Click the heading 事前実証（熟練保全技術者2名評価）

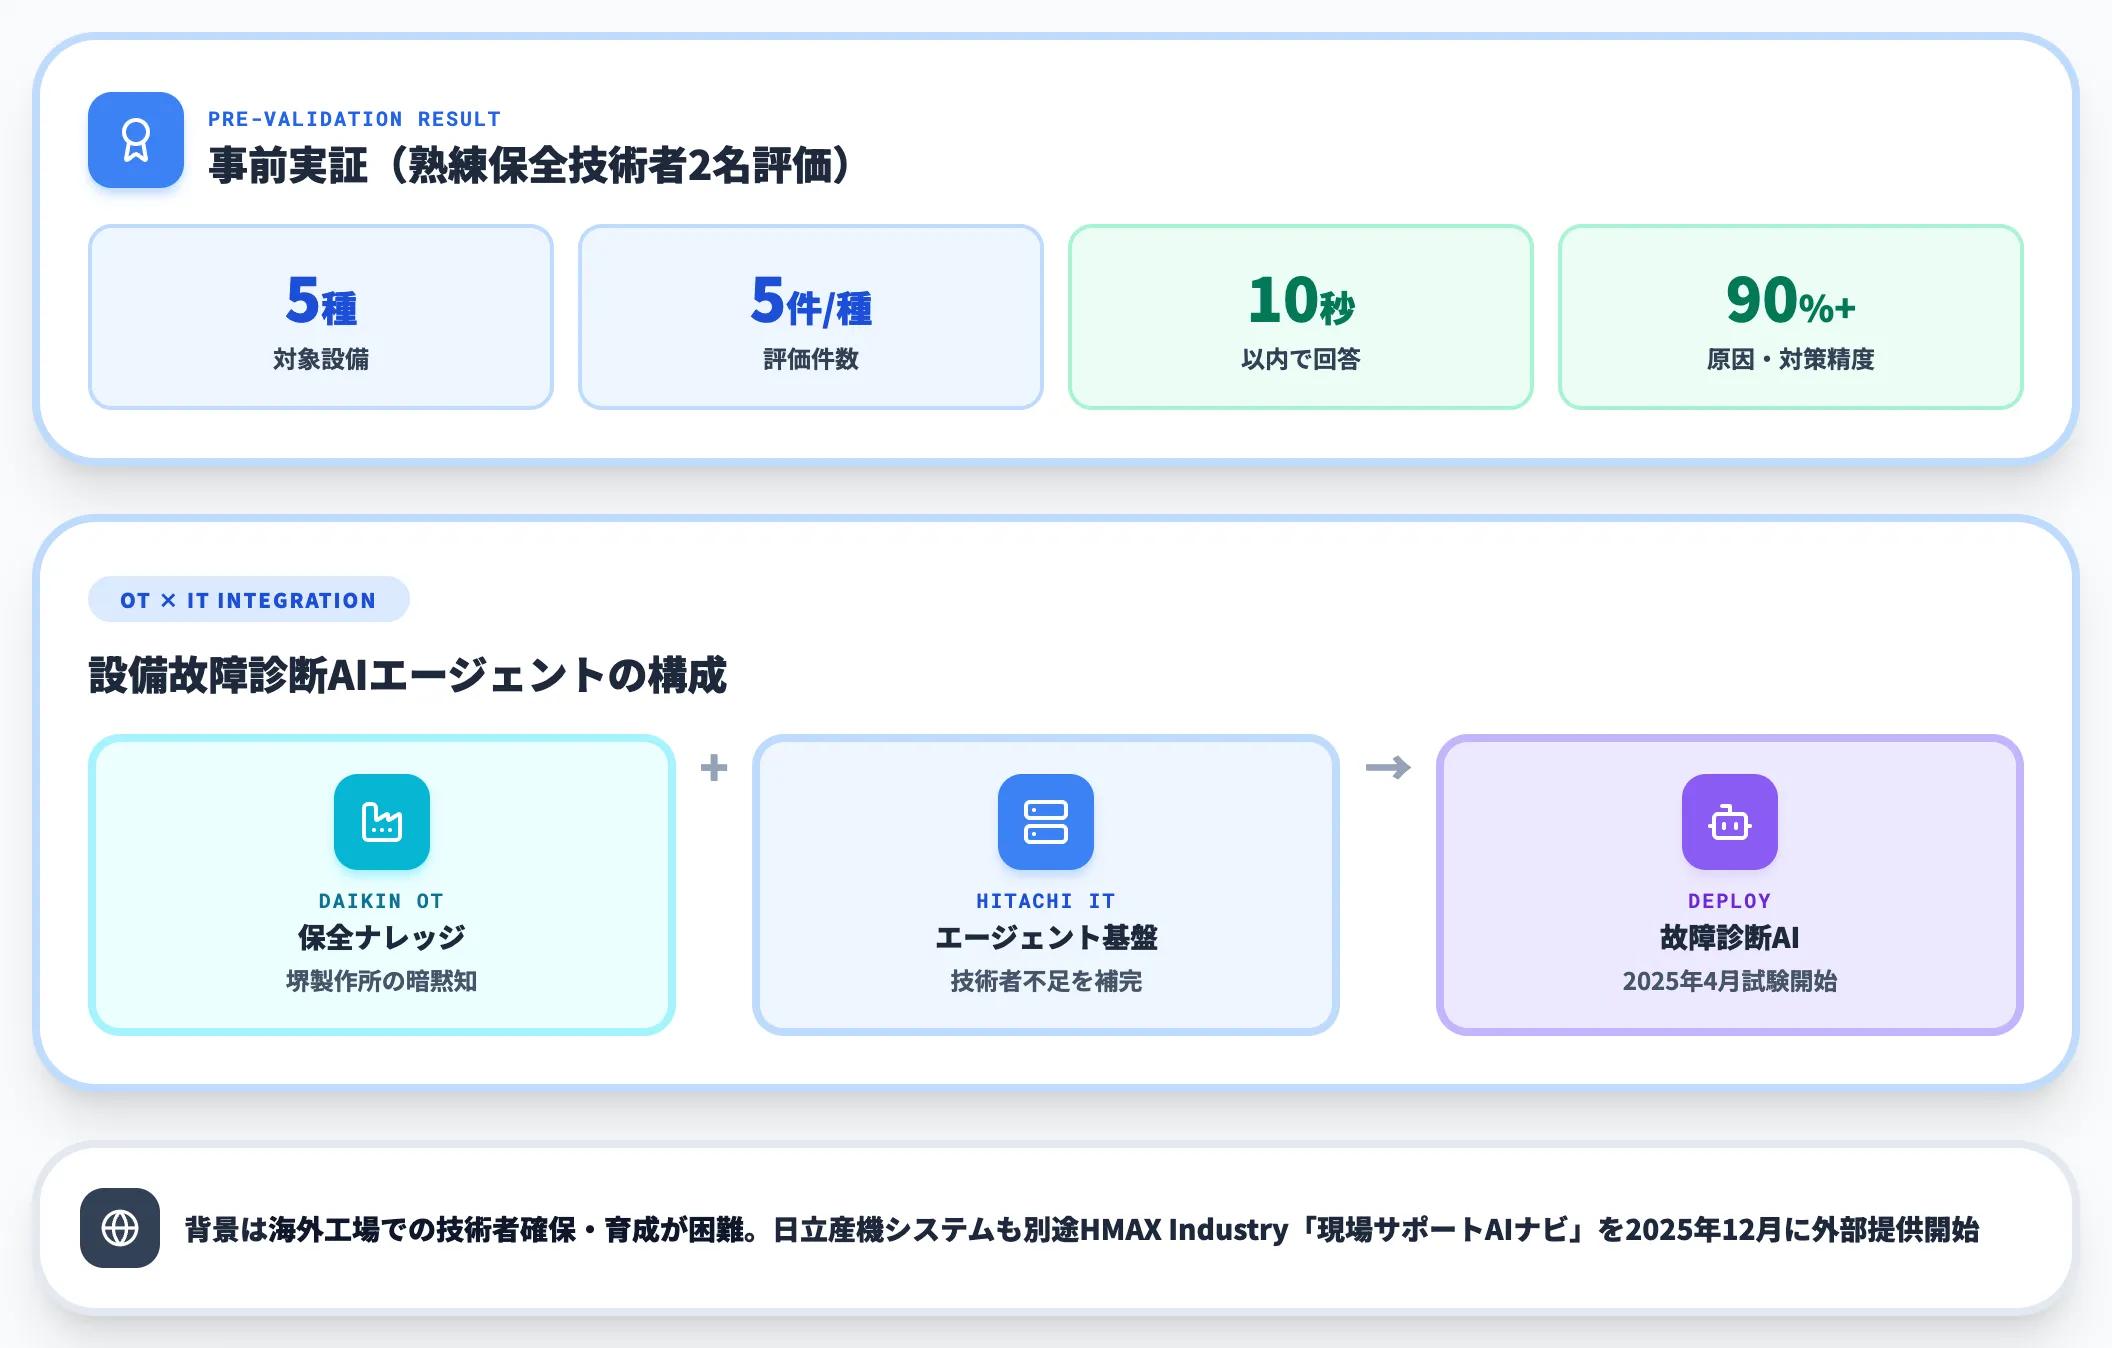[x=532, y=165]
